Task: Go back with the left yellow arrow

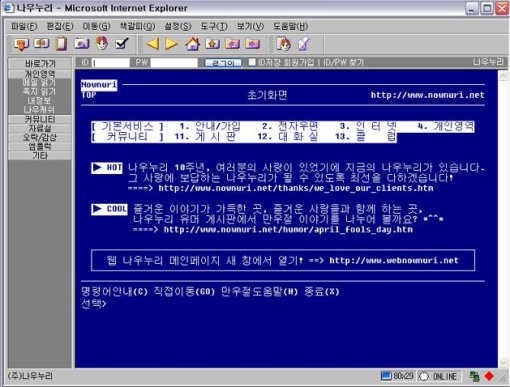Action: pyautogui.click(x=153, y=44)
